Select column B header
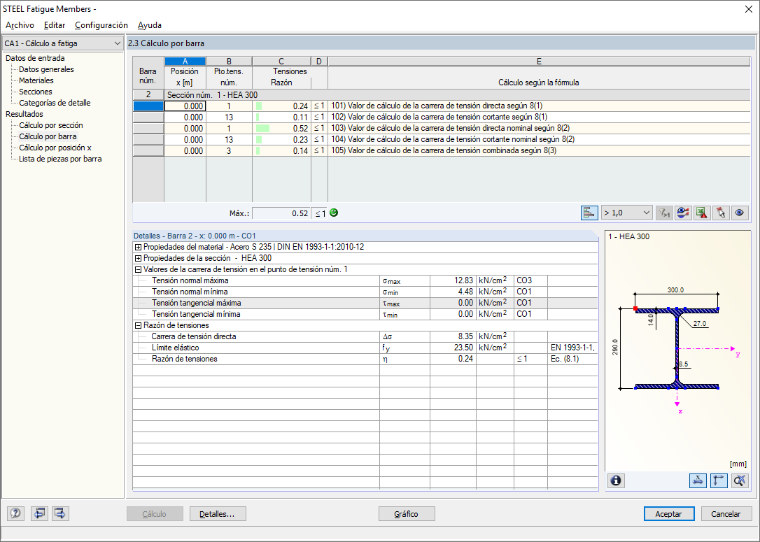Viewport: 760px width, 542px height. [229, 61]
